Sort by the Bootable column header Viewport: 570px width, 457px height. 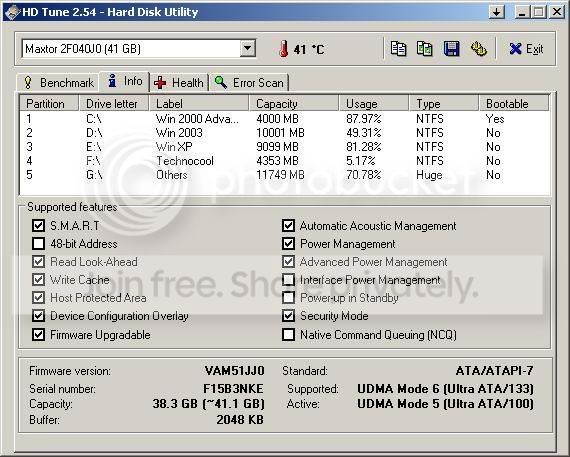click(514, 104)
